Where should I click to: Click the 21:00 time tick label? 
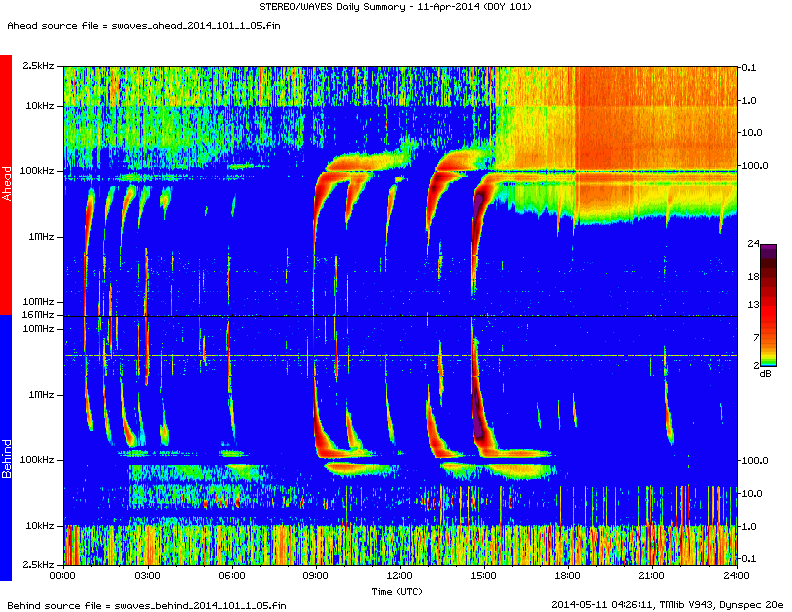point(652,575)
